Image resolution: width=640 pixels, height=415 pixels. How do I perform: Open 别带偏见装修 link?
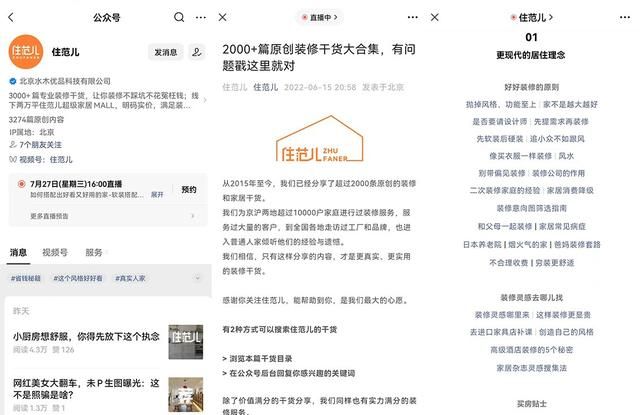pyautogui.click(x=502, y=173)
